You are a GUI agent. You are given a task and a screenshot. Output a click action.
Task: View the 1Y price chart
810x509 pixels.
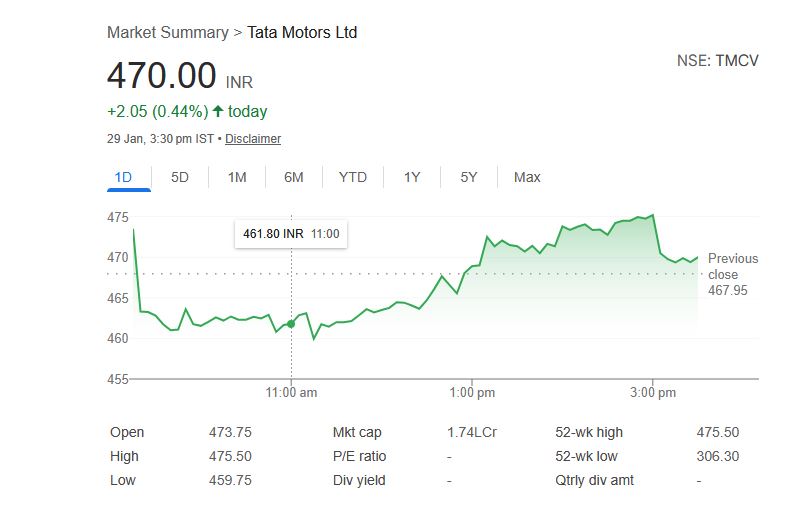(x=412, y=177)
